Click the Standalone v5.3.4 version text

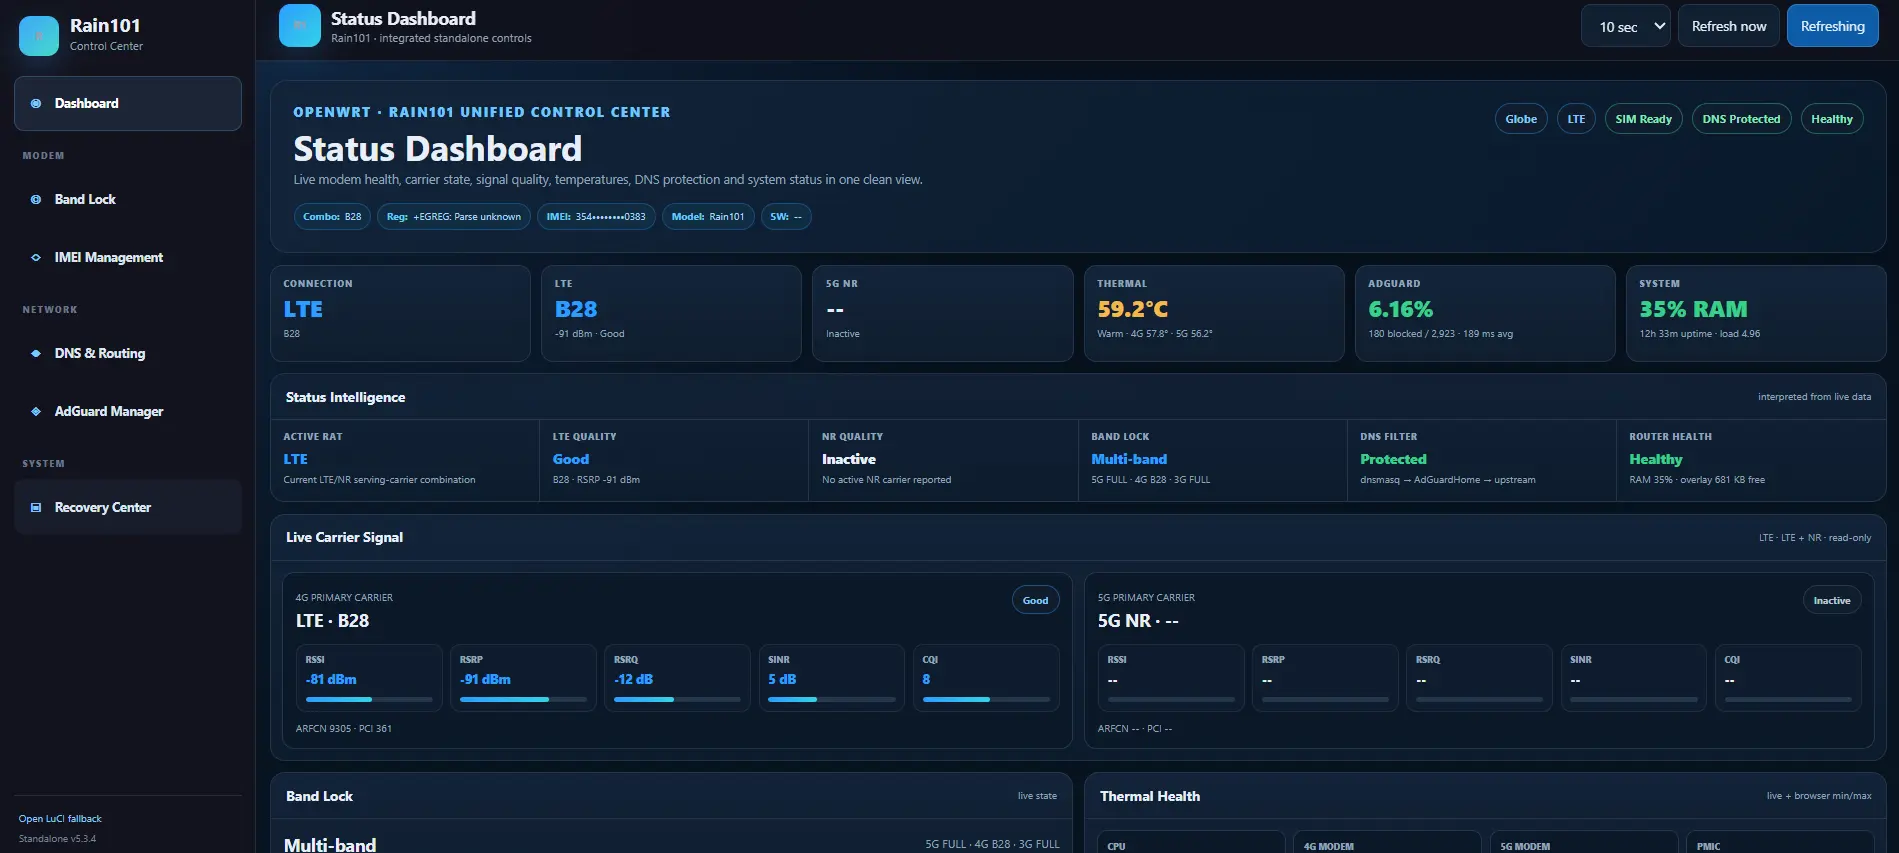click(x=57, y=839)
